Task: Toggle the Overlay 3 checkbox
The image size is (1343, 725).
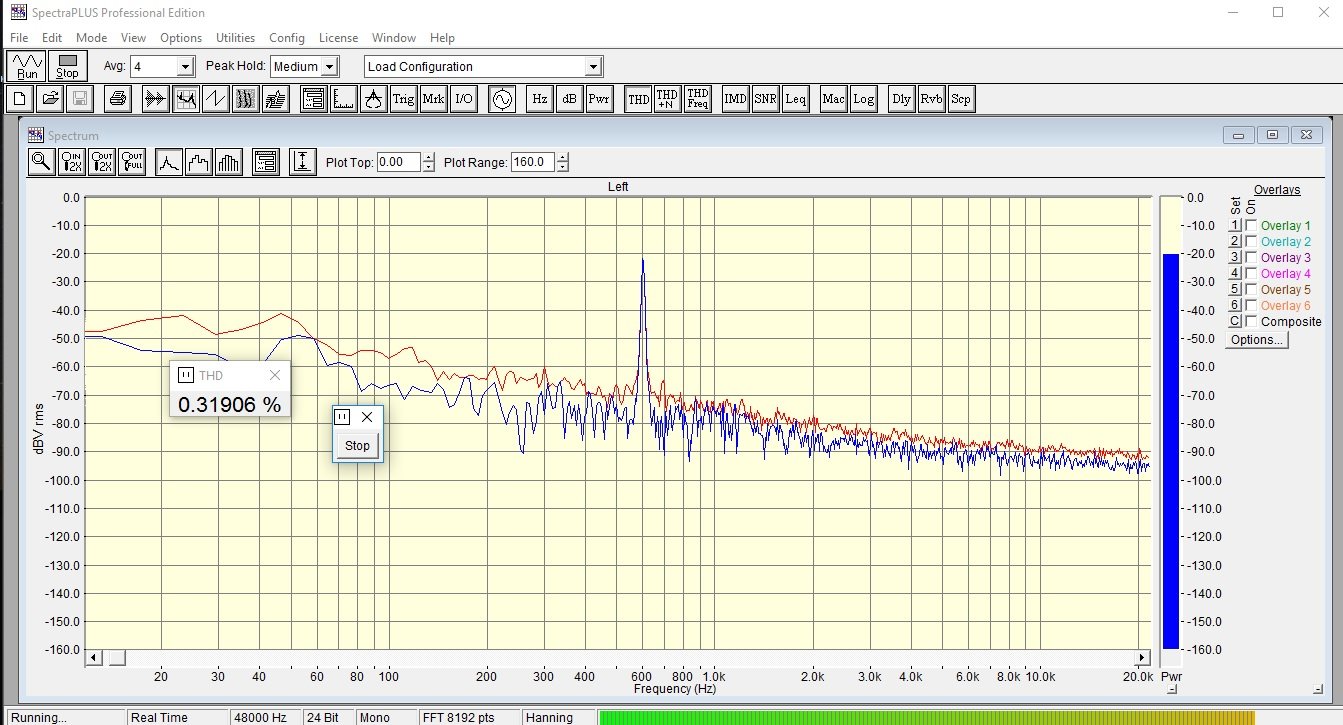Action: (1251, 258)
